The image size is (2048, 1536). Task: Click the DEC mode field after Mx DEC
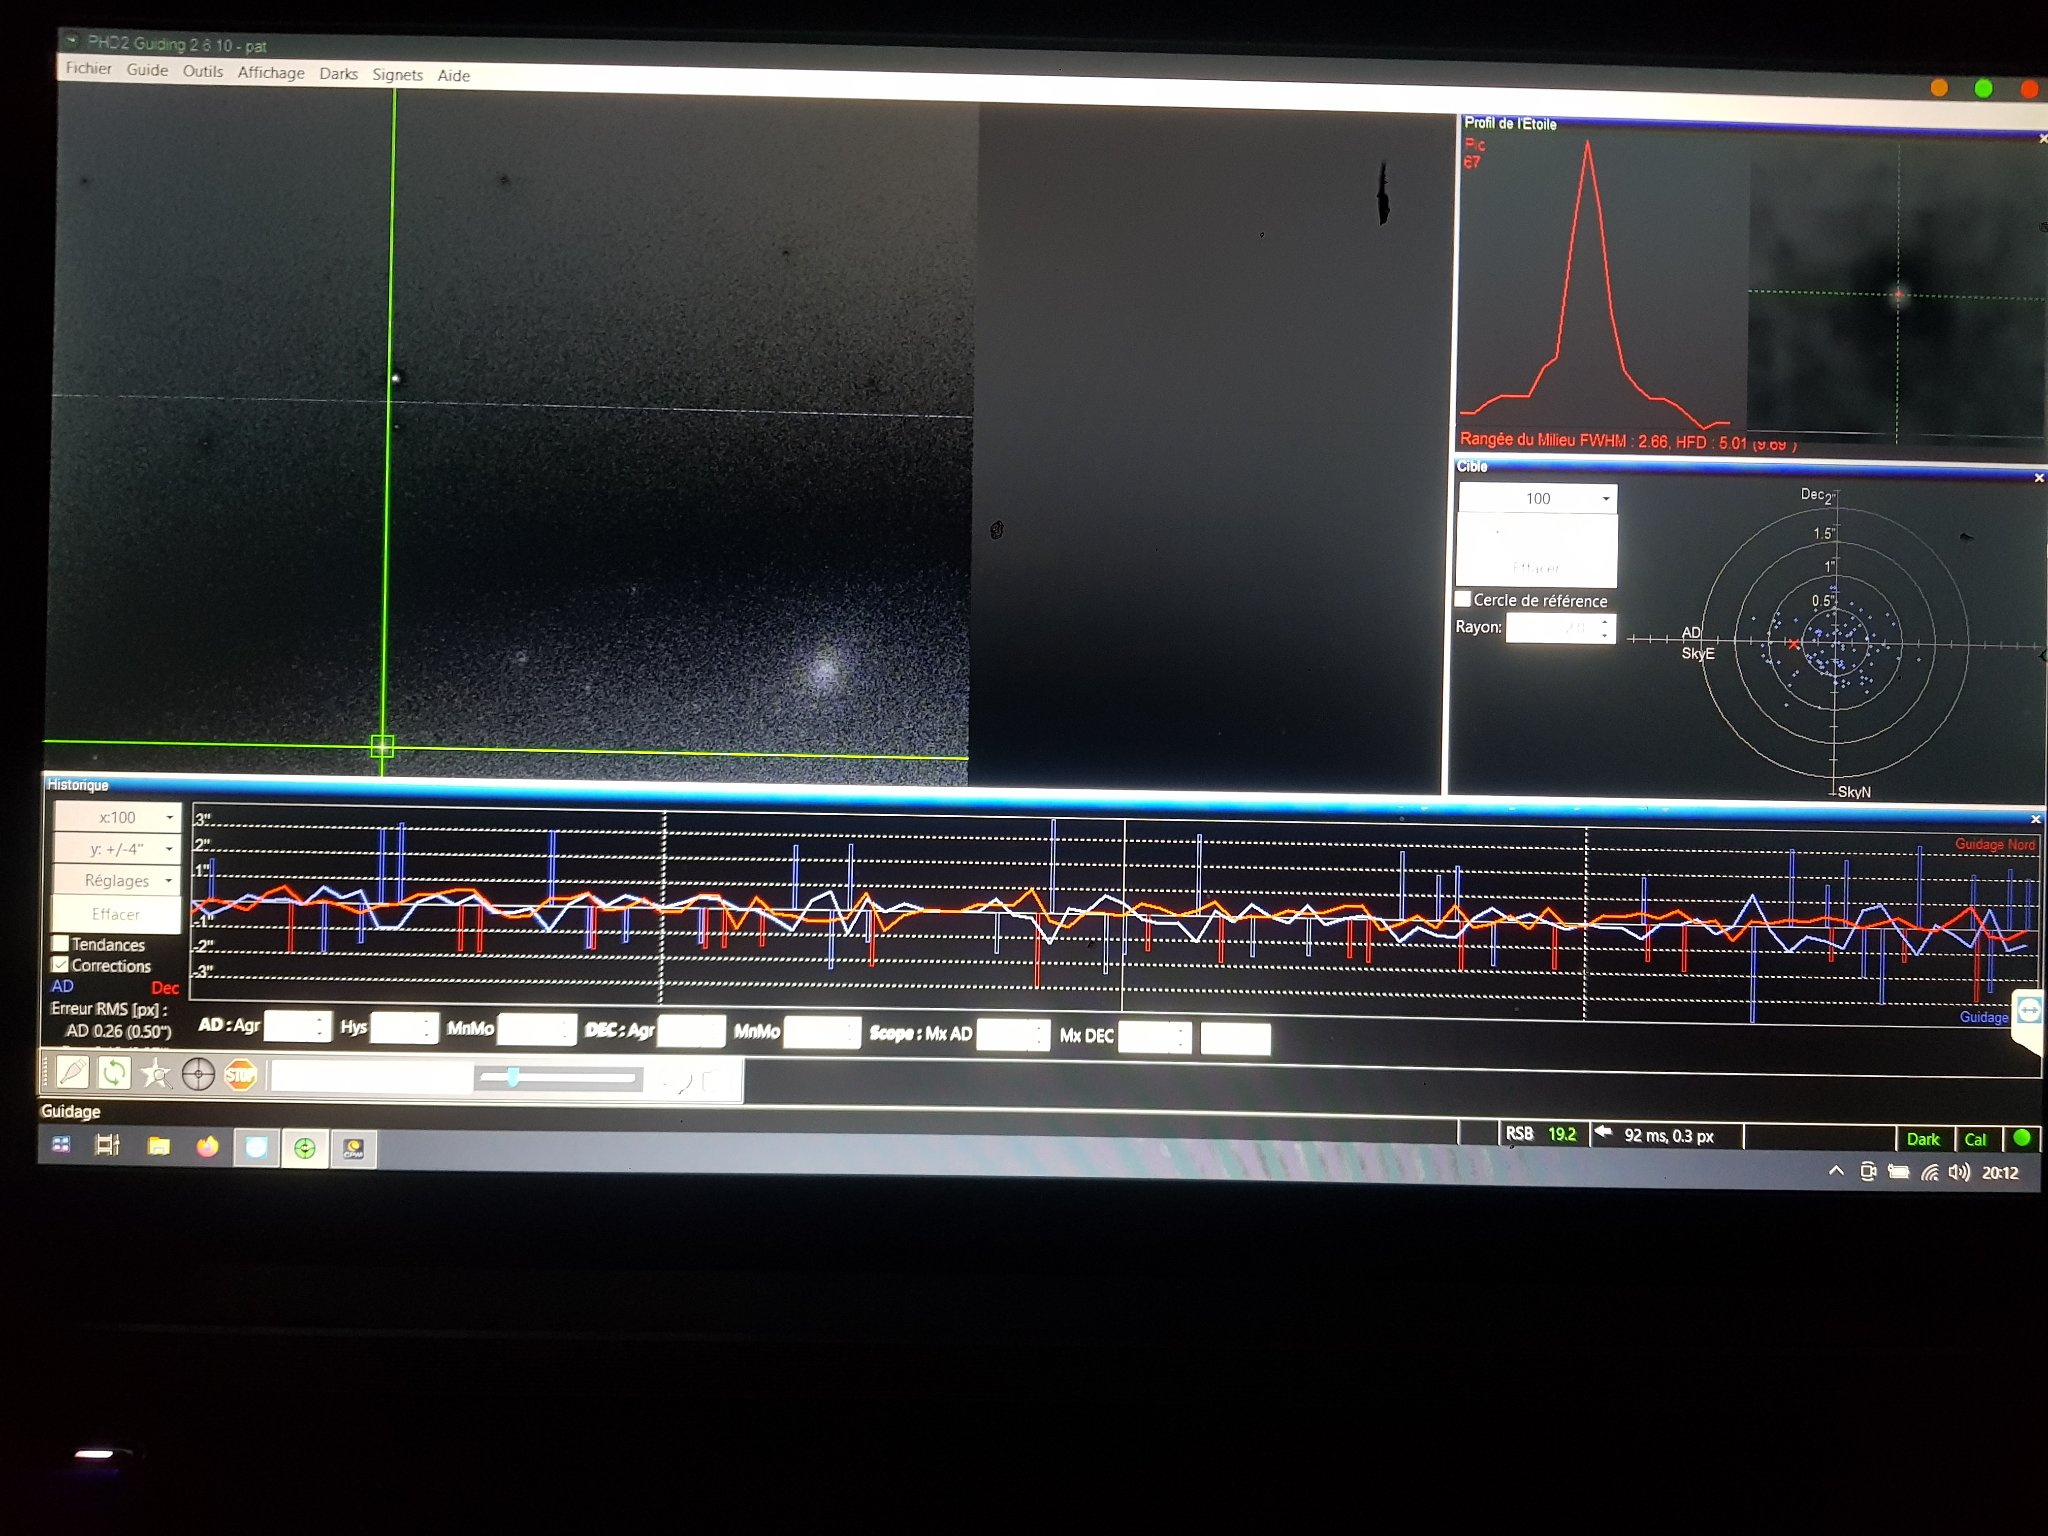point(1235,1039)
